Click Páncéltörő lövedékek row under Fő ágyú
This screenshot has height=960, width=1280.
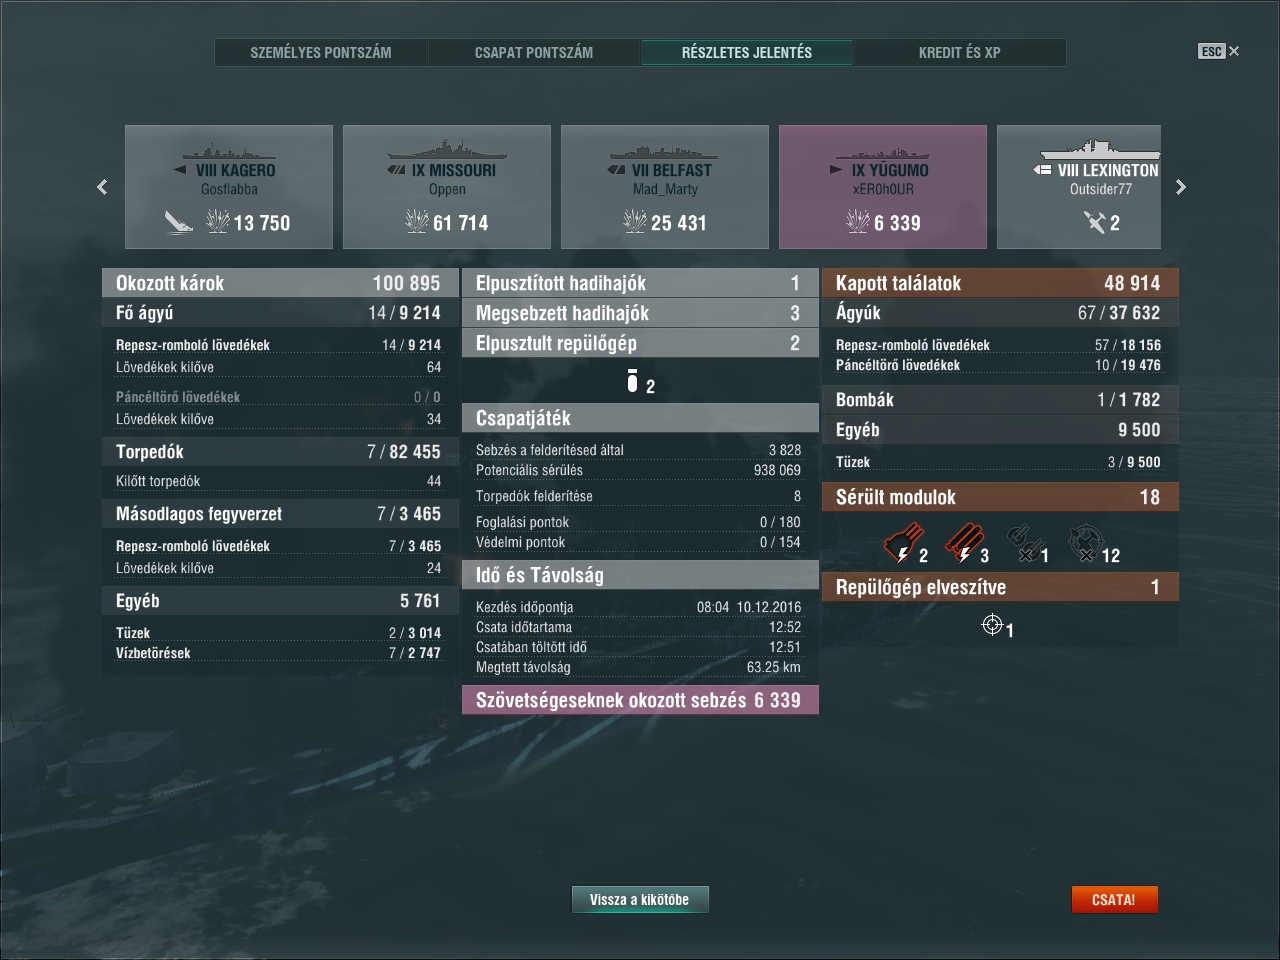[x=278, y=397]
